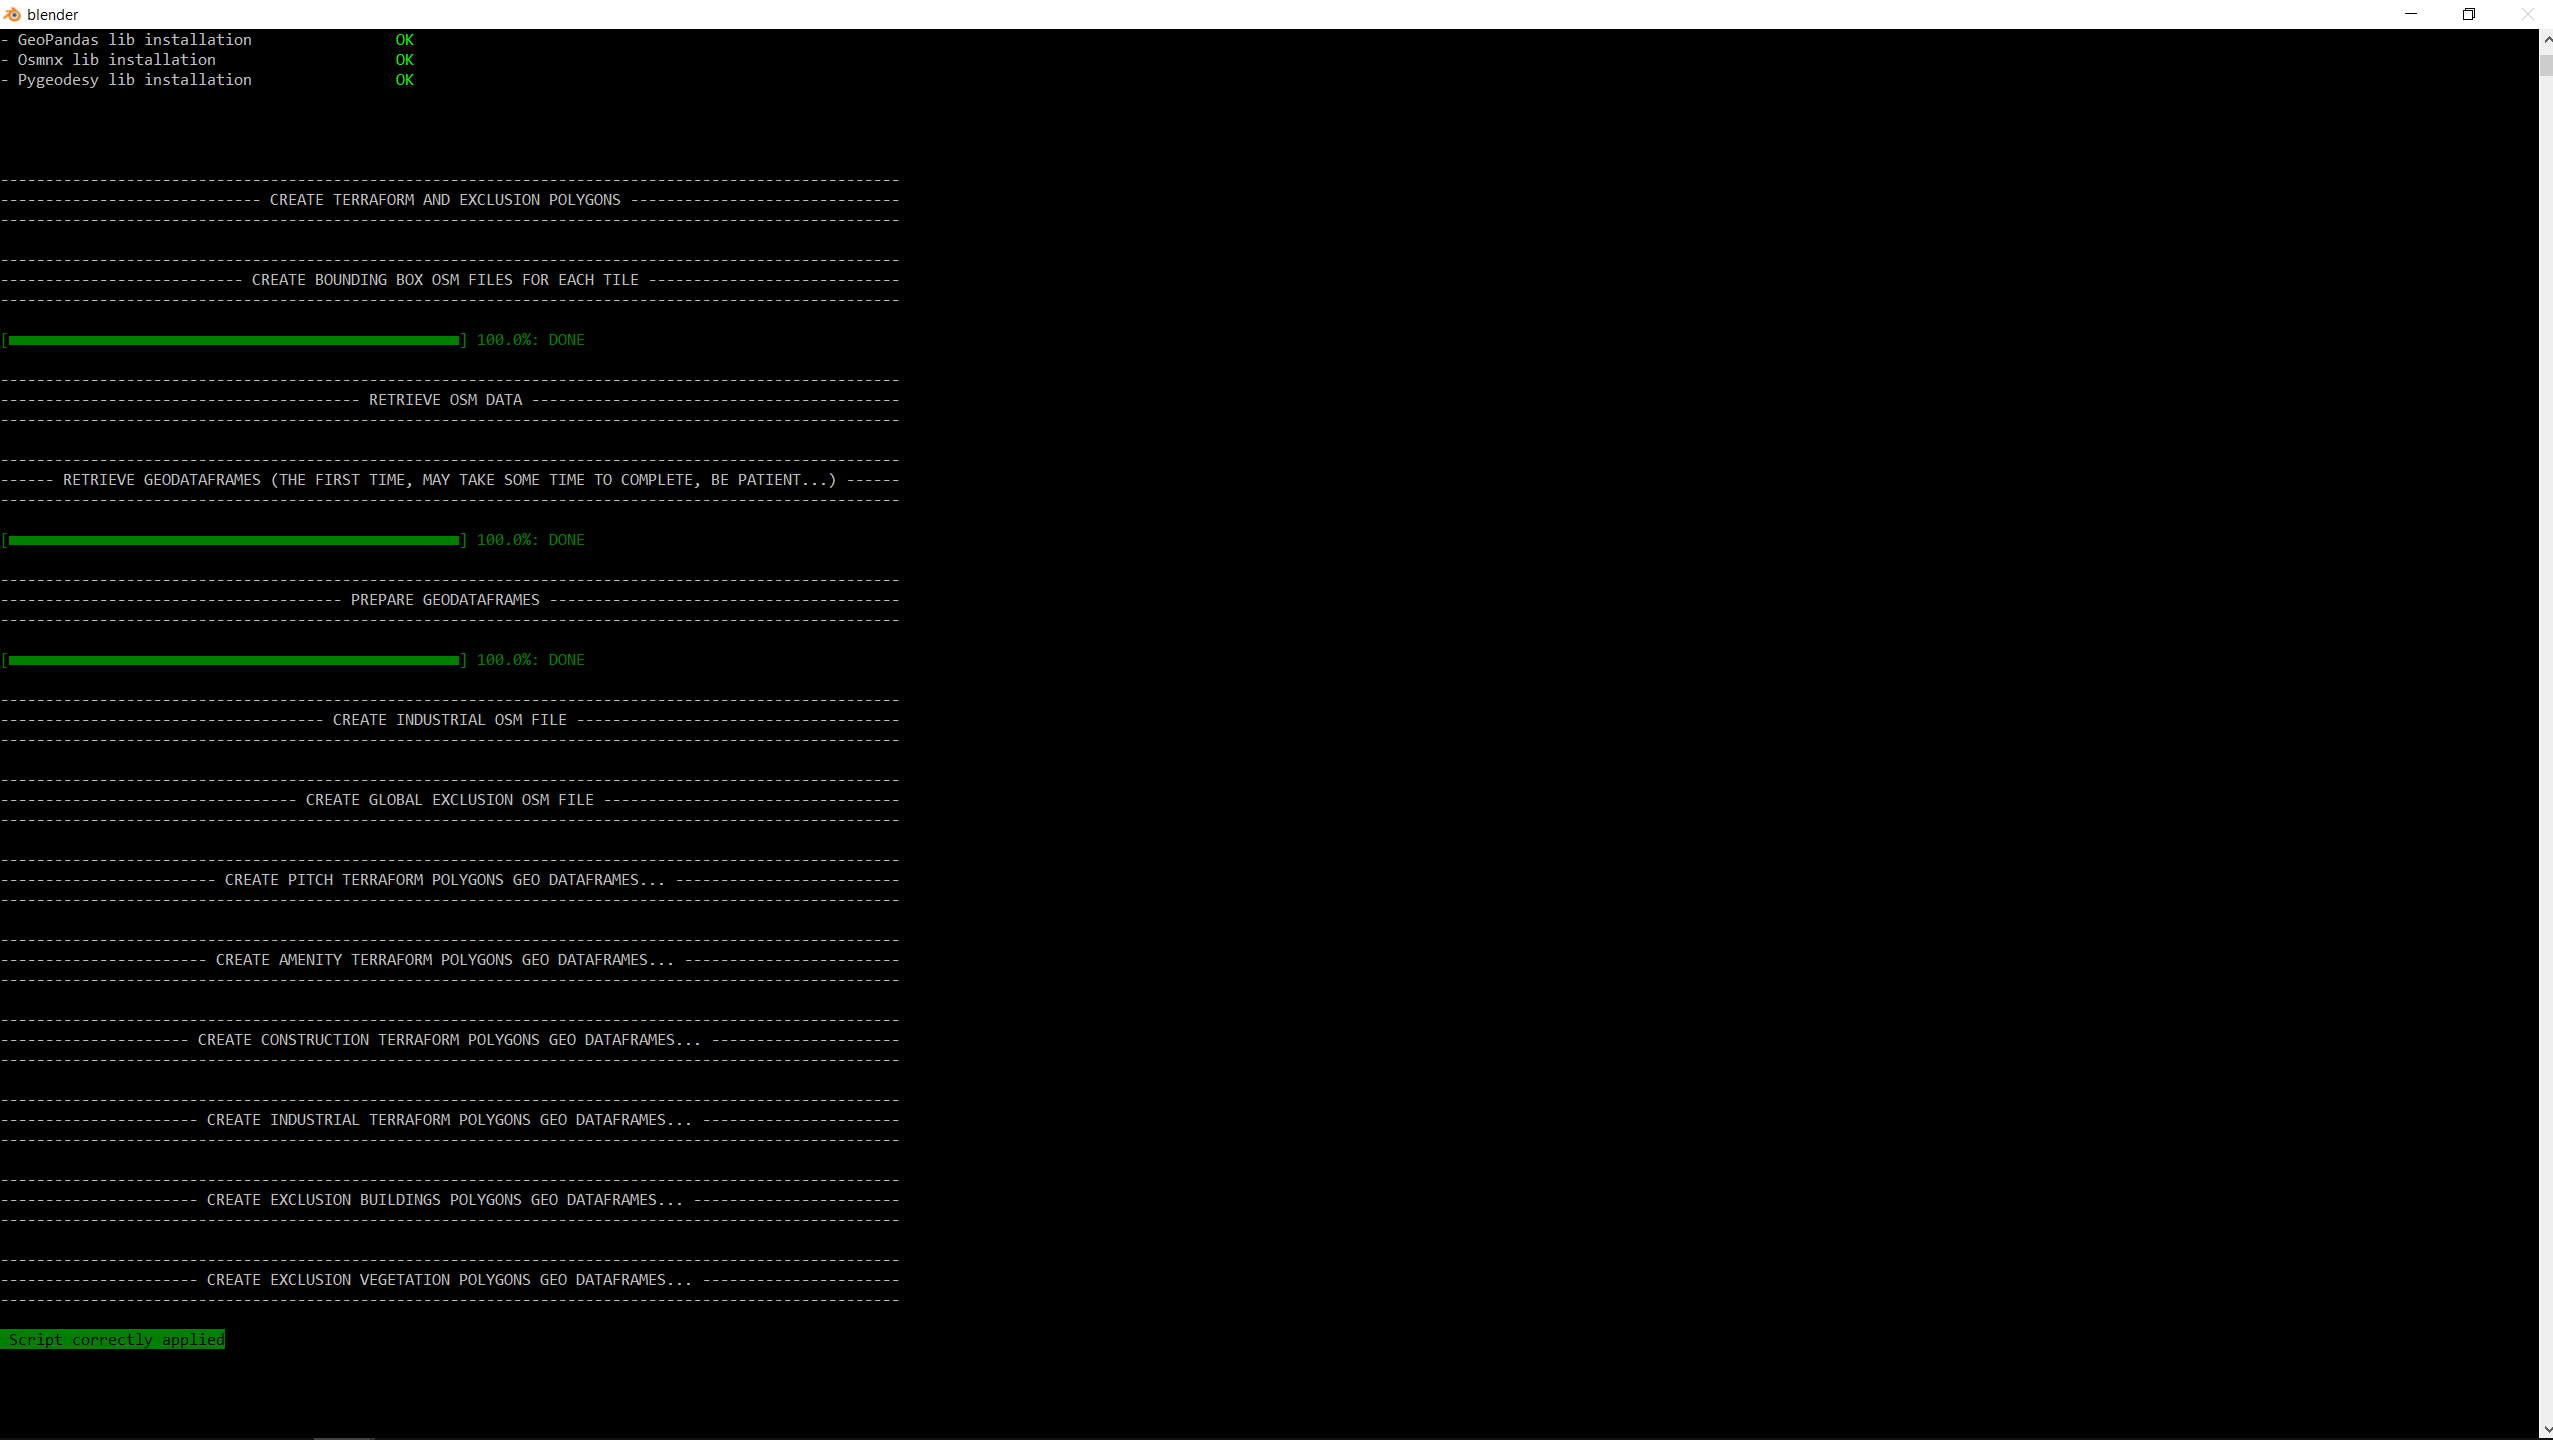Click the 'Script correctly applied' message
The image size is (2553, 1440).
tap(113, 1339)
